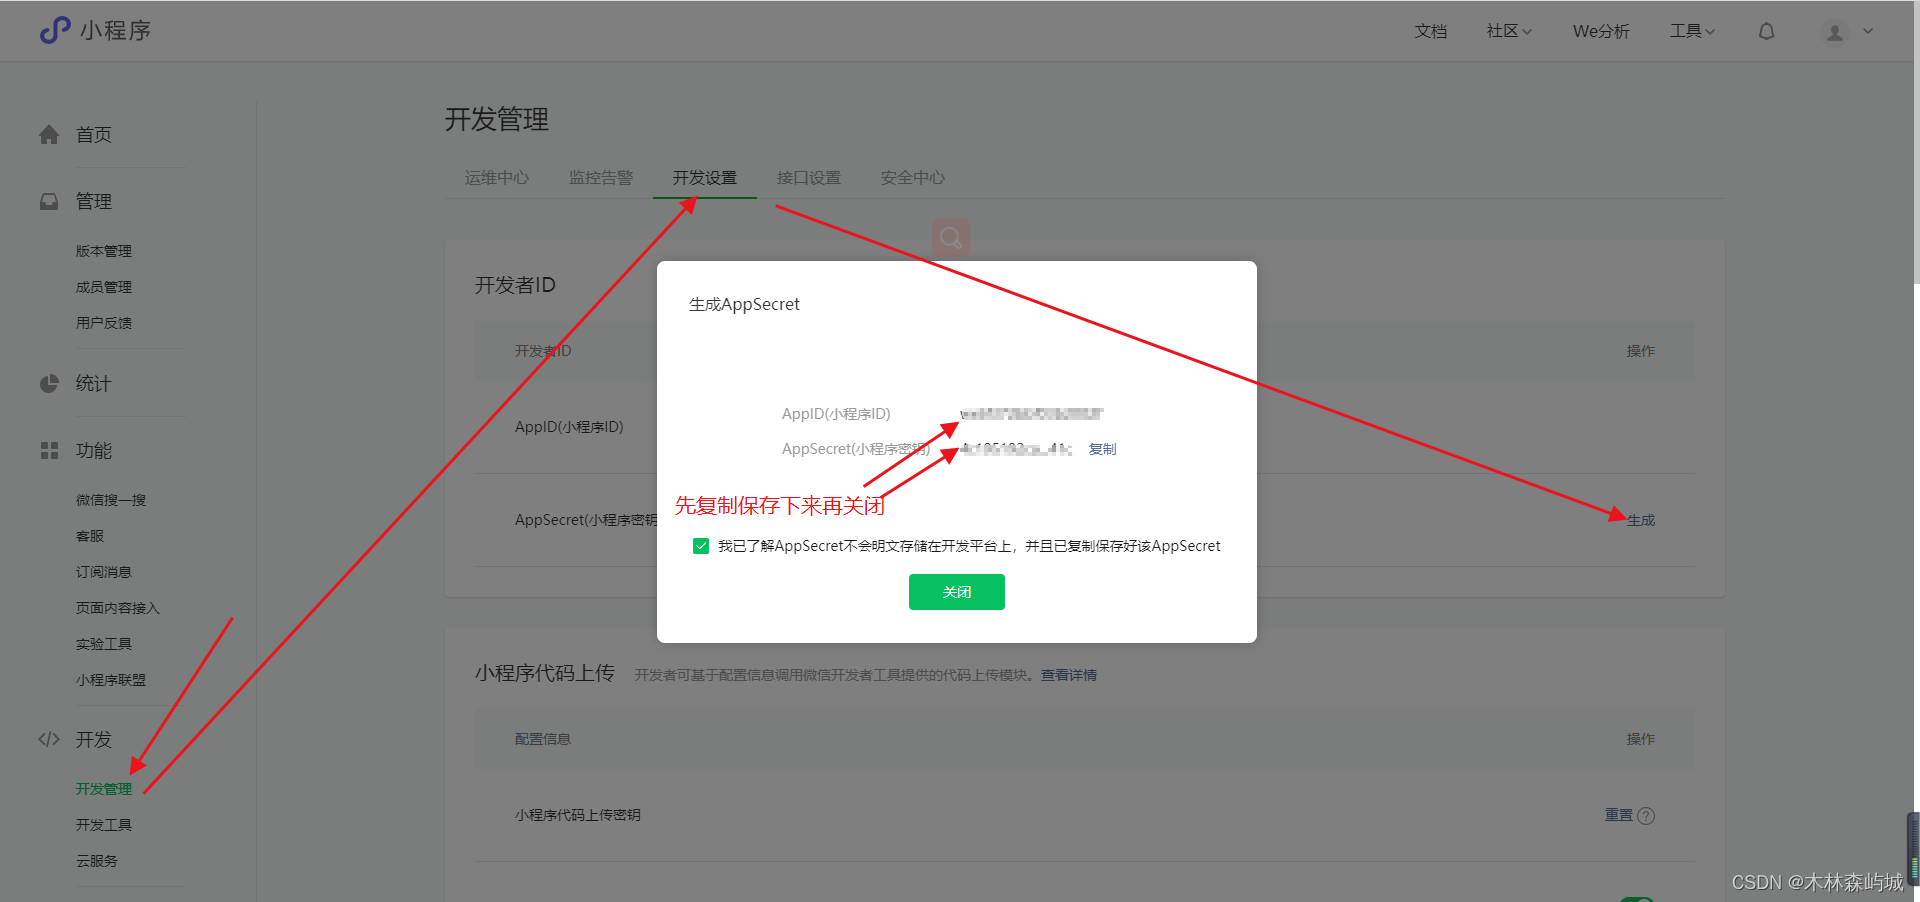Uncheck the AppSecret confirmation checkbox
The width and height of the screenshot is (1920, 902).
point(700,545)
